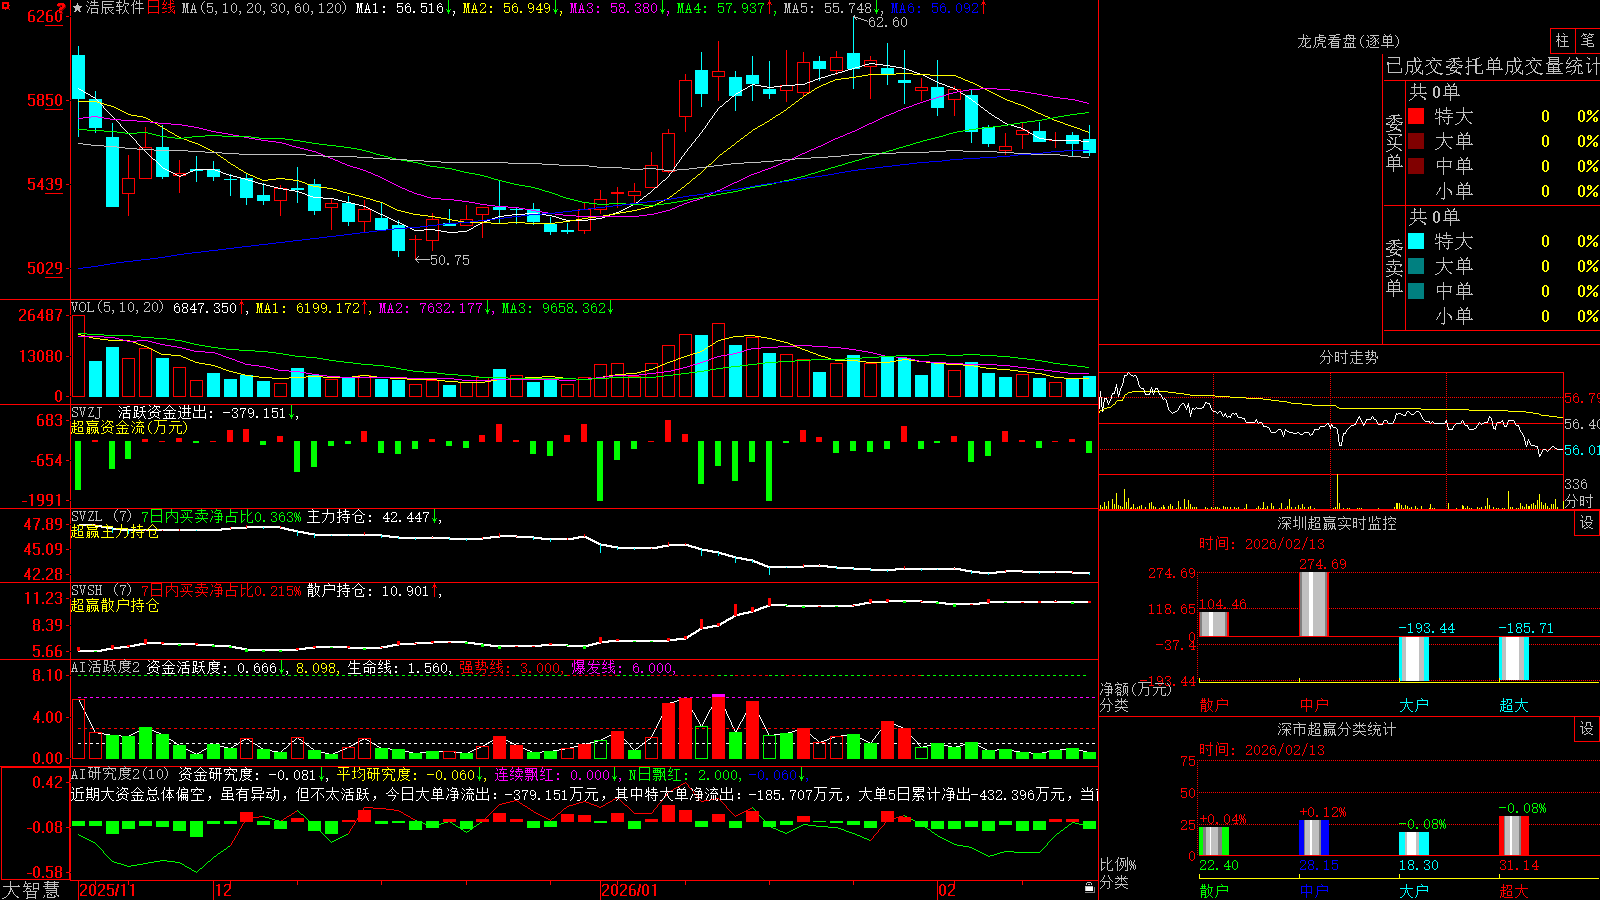Switch 龙虎看盘 to 柱 (bar) view
Image resolution: width=1600 pixels, height=900 pixels.
click(x=1562, y=40)
